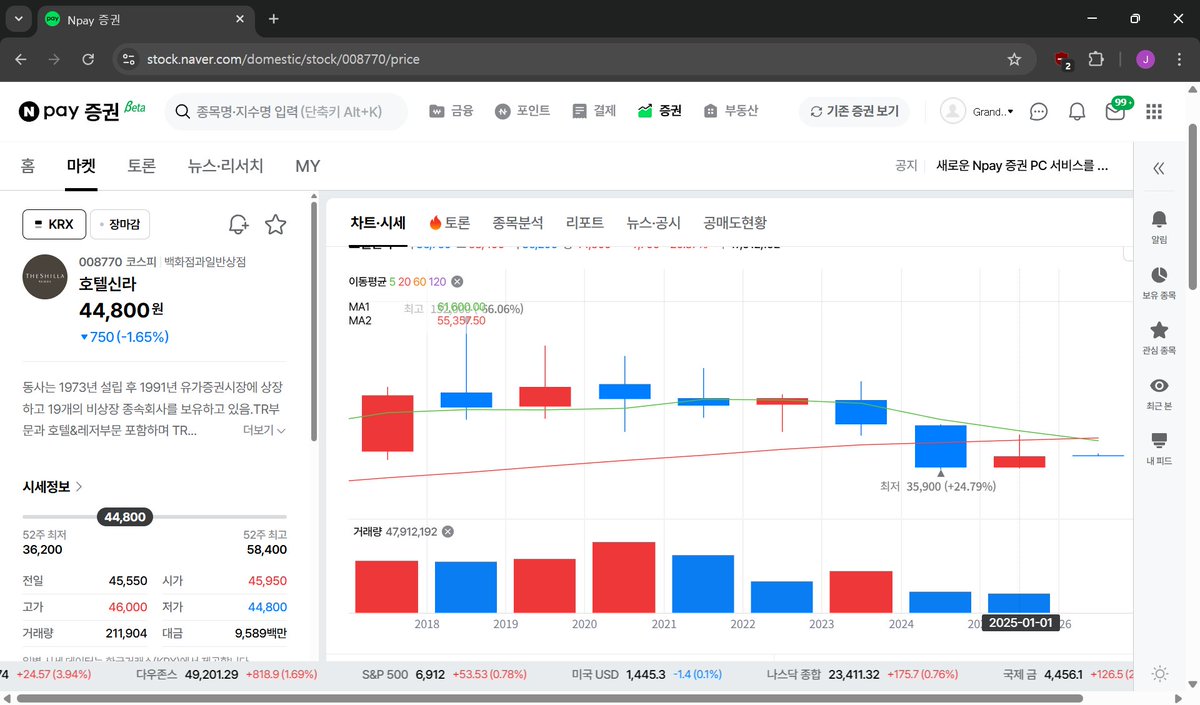Viewport: 1200px width, 705px height.
Task: Click the browser address bar URL
Action: point(283,59)
